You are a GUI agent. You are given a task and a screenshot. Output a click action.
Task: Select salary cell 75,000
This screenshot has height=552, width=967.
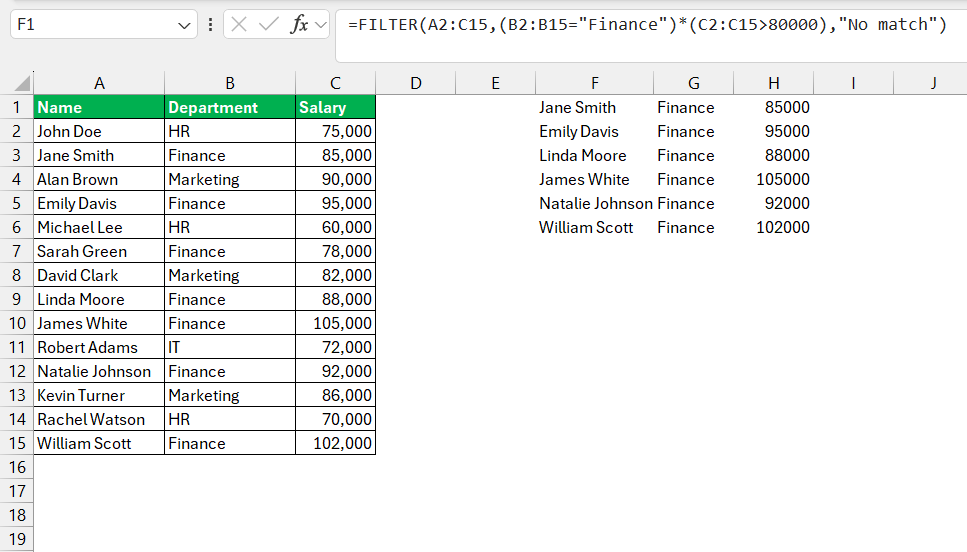coord(335,131)
